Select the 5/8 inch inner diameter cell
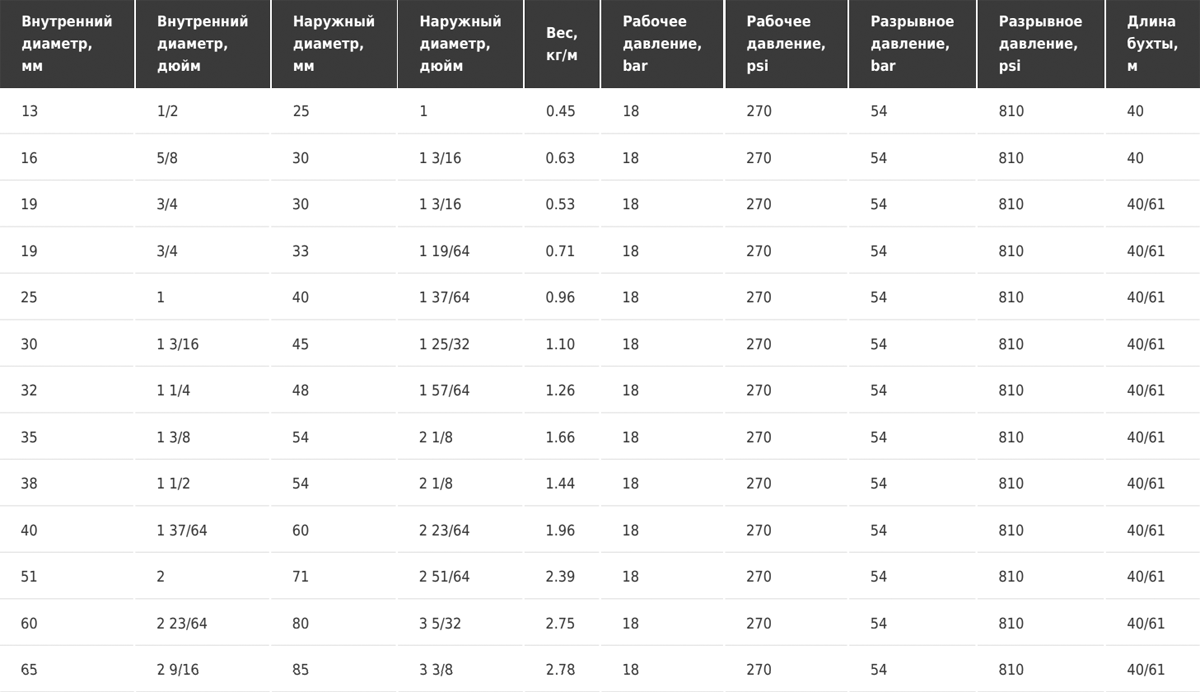 click(x=203, y=158)
